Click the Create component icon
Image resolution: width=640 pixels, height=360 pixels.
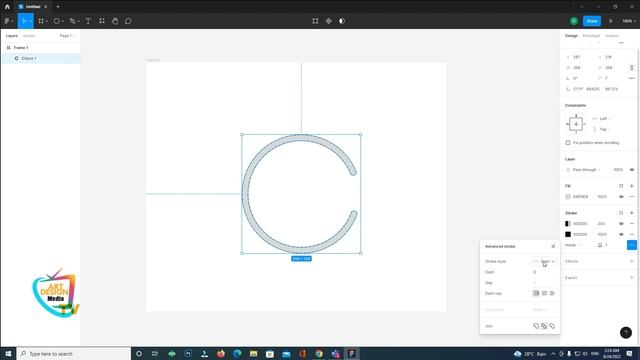(329, 21)
